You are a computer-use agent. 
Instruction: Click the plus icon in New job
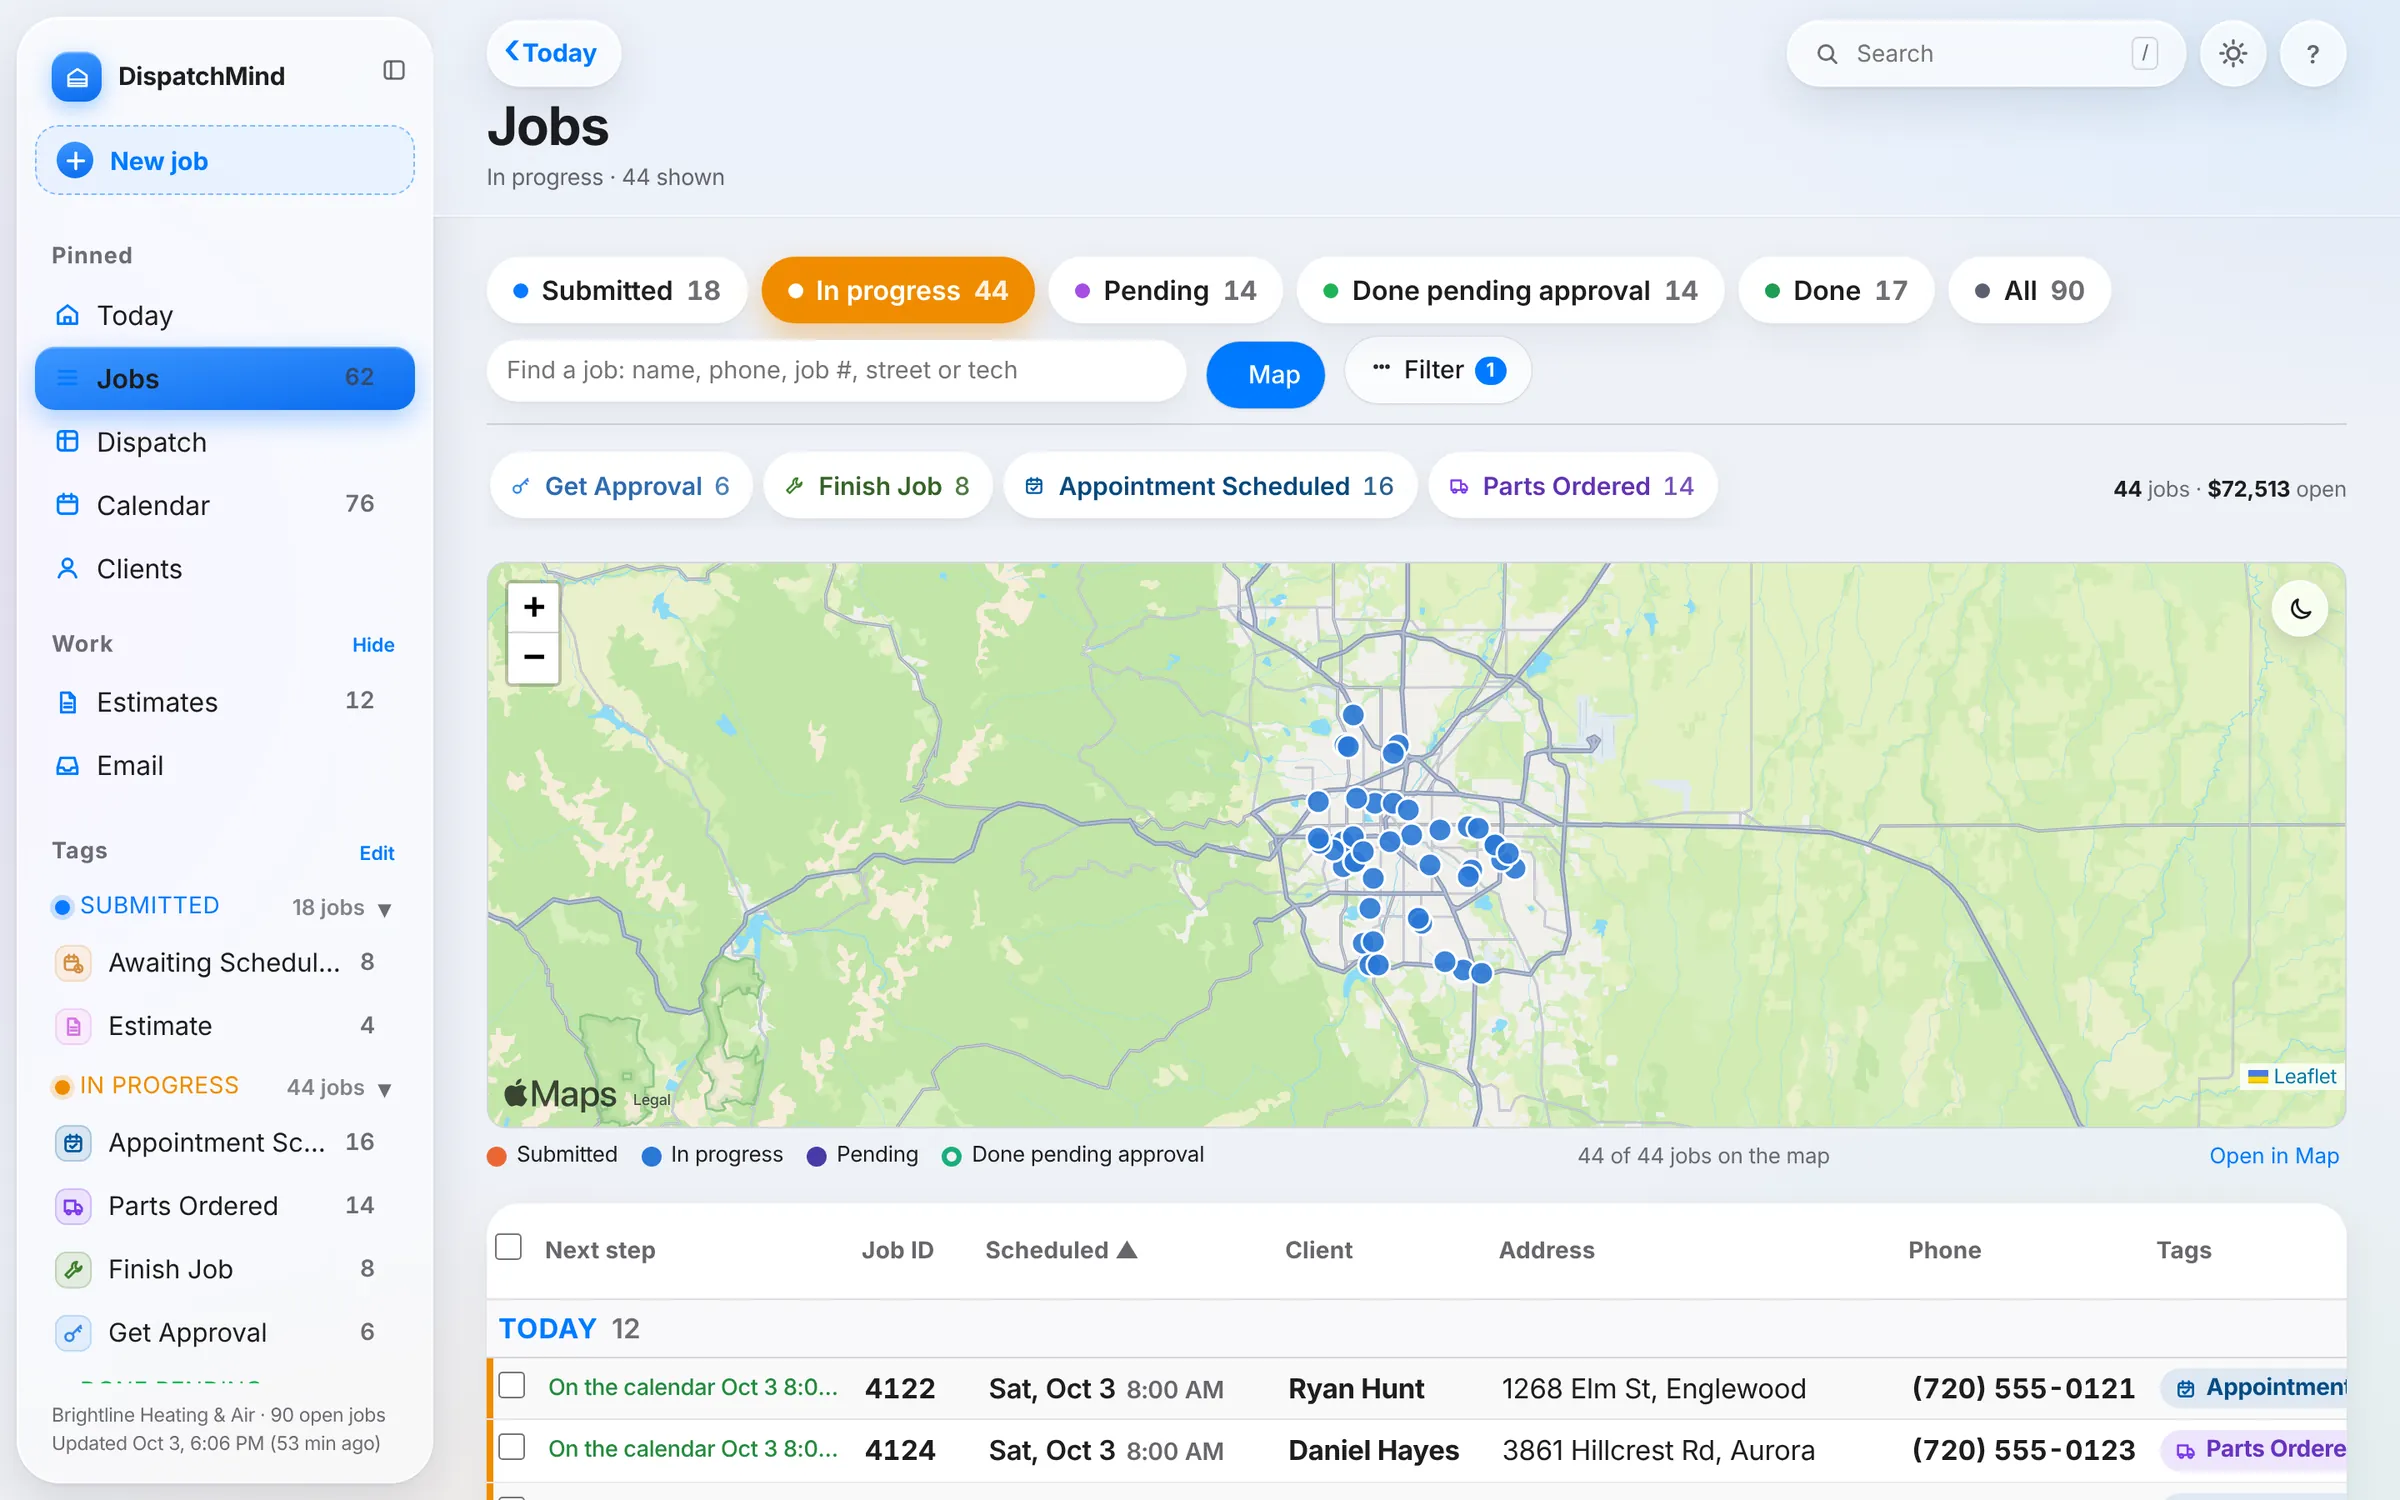(75, 161)
